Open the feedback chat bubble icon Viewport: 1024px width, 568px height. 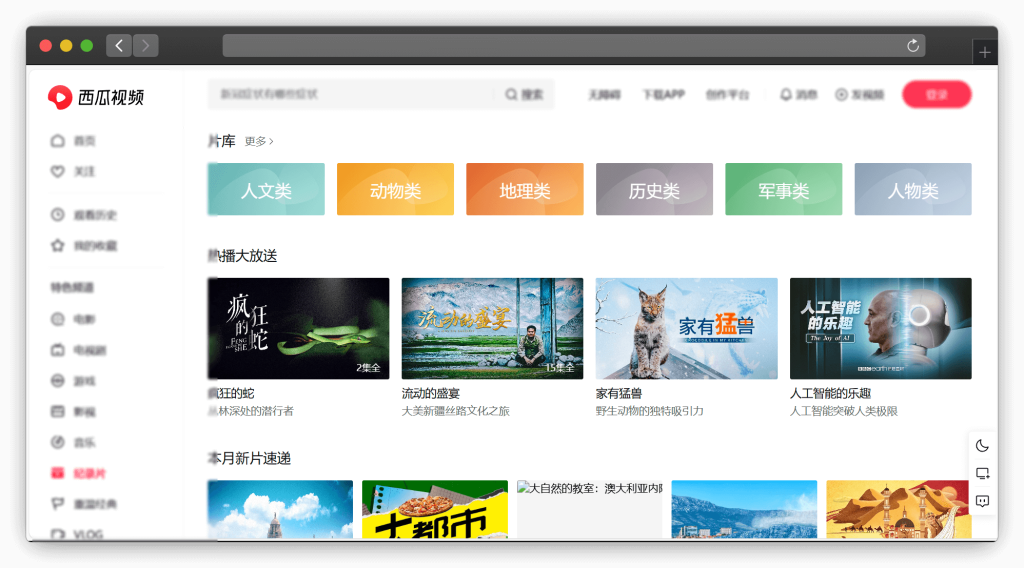click(982, 501)
